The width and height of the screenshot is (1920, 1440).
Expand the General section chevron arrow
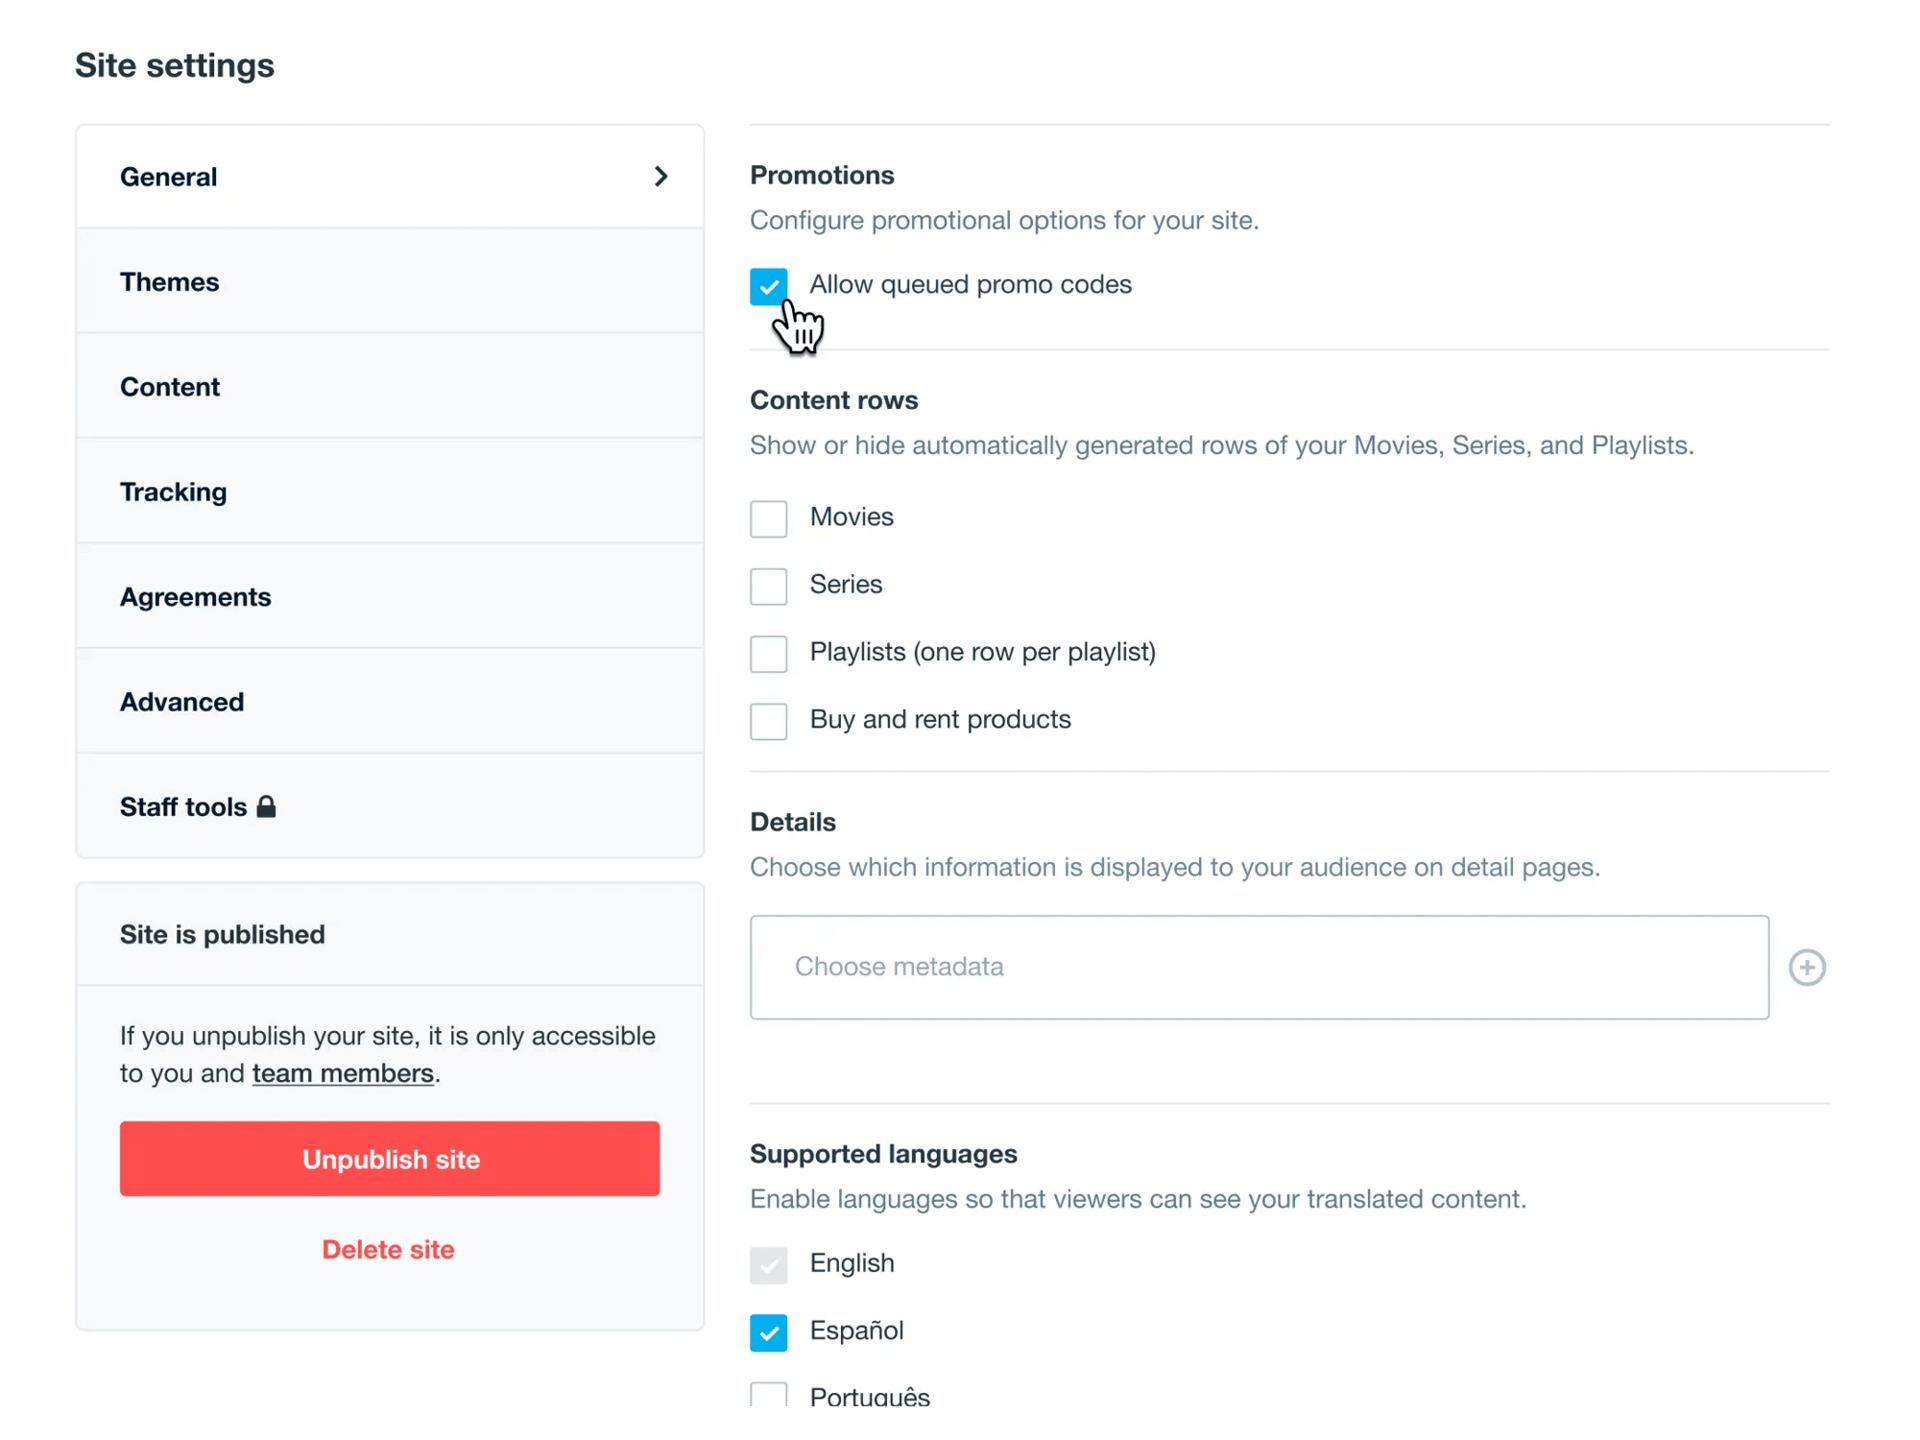(660, 177)
